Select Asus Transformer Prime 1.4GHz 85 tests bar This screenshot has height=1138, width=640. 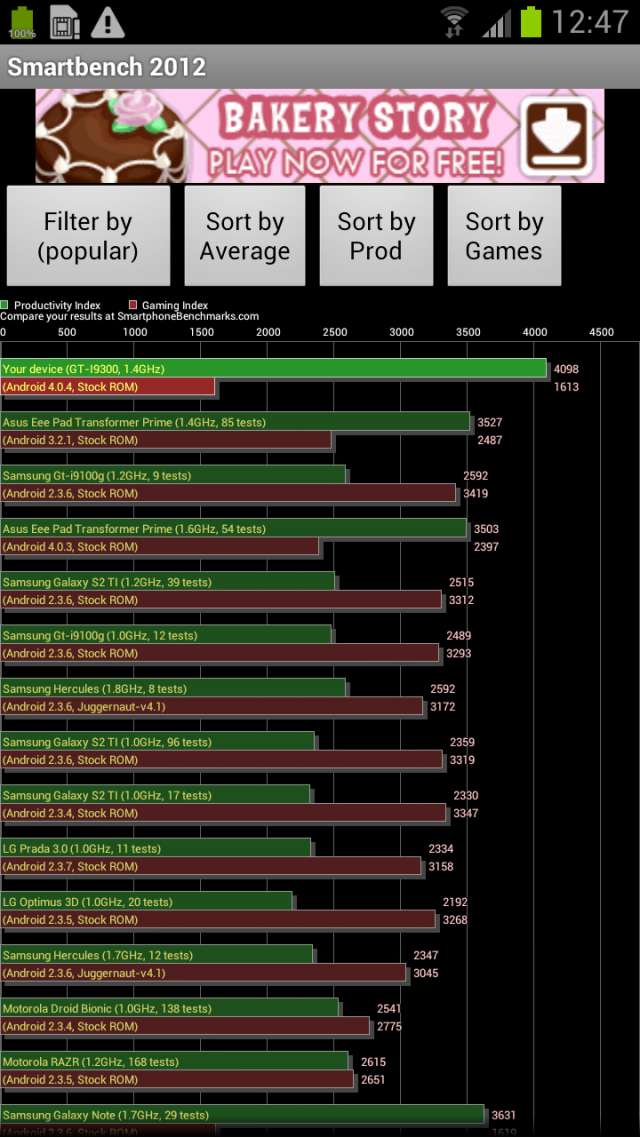235,422
